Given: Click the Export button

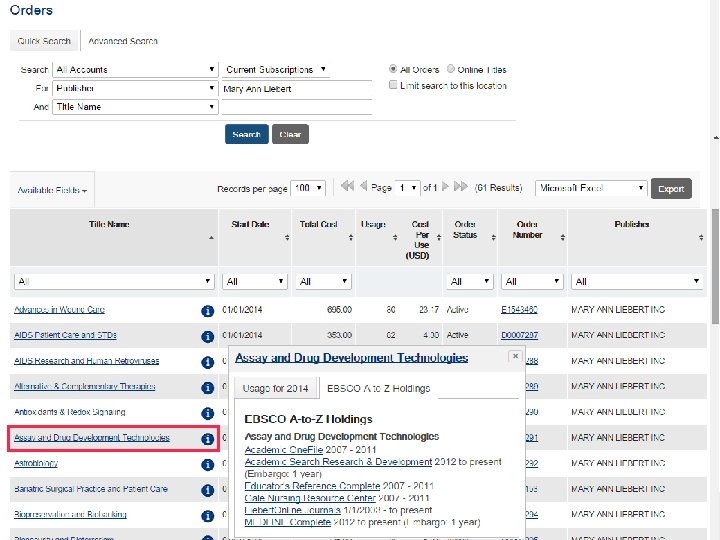Looking at the screenshot, I should [x=671, y=189].
